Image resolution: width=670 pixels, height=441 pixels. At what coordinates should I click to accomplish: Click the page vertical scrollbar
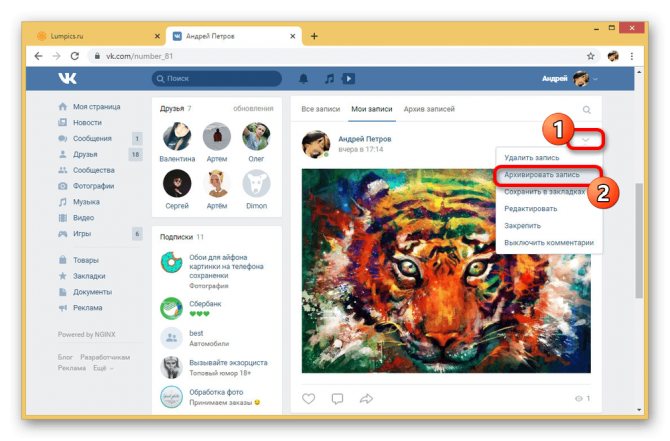[x=639, y=241]
